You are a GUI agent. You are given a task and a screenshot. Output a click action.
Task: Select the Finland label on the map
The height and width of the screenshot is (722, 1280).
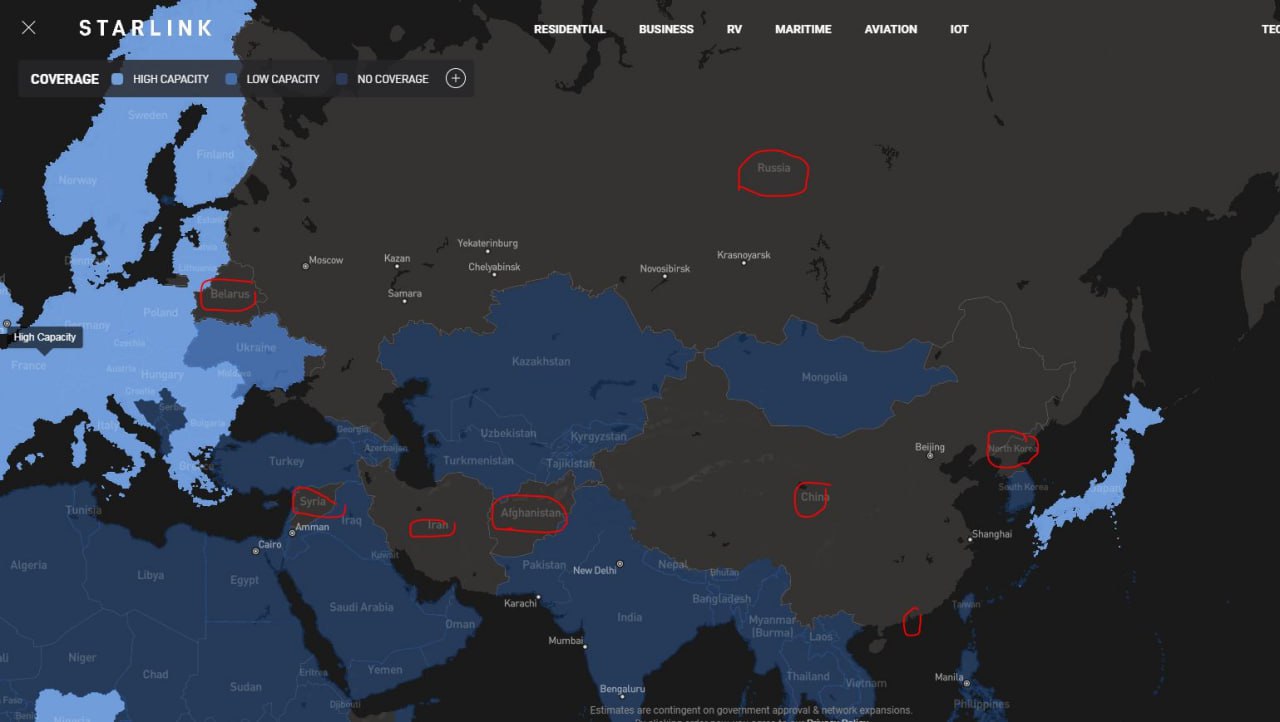coord(215,155)
